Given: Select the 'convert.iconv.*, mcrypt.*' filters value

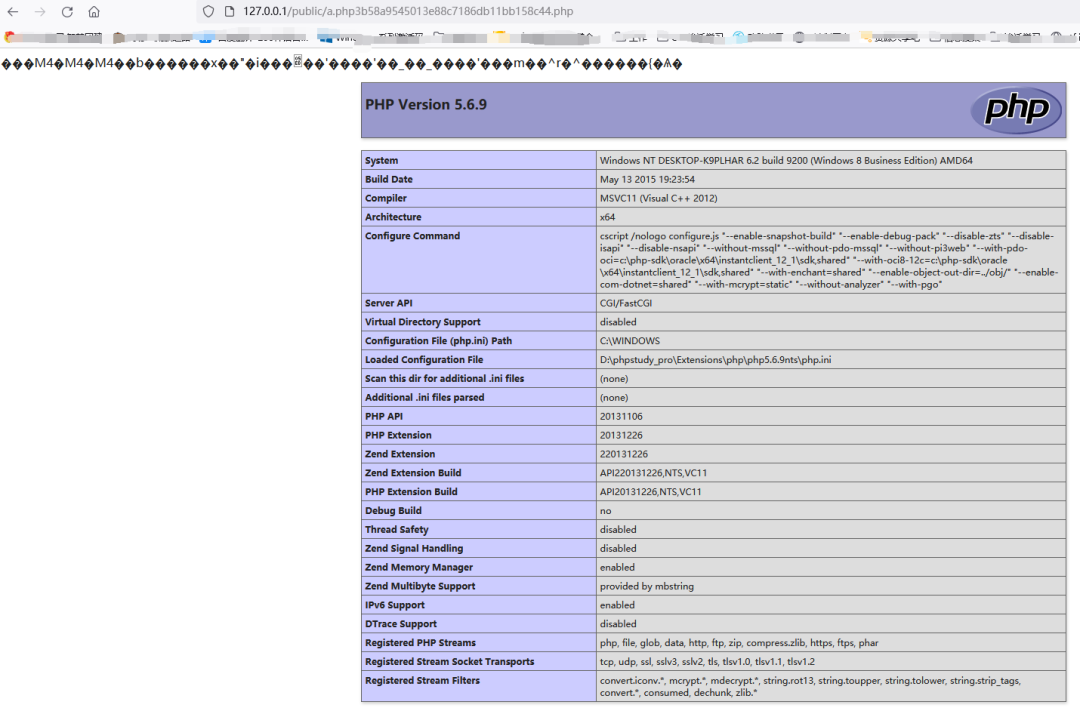Looking at the screenshot, I should click(x=809, y=686).
